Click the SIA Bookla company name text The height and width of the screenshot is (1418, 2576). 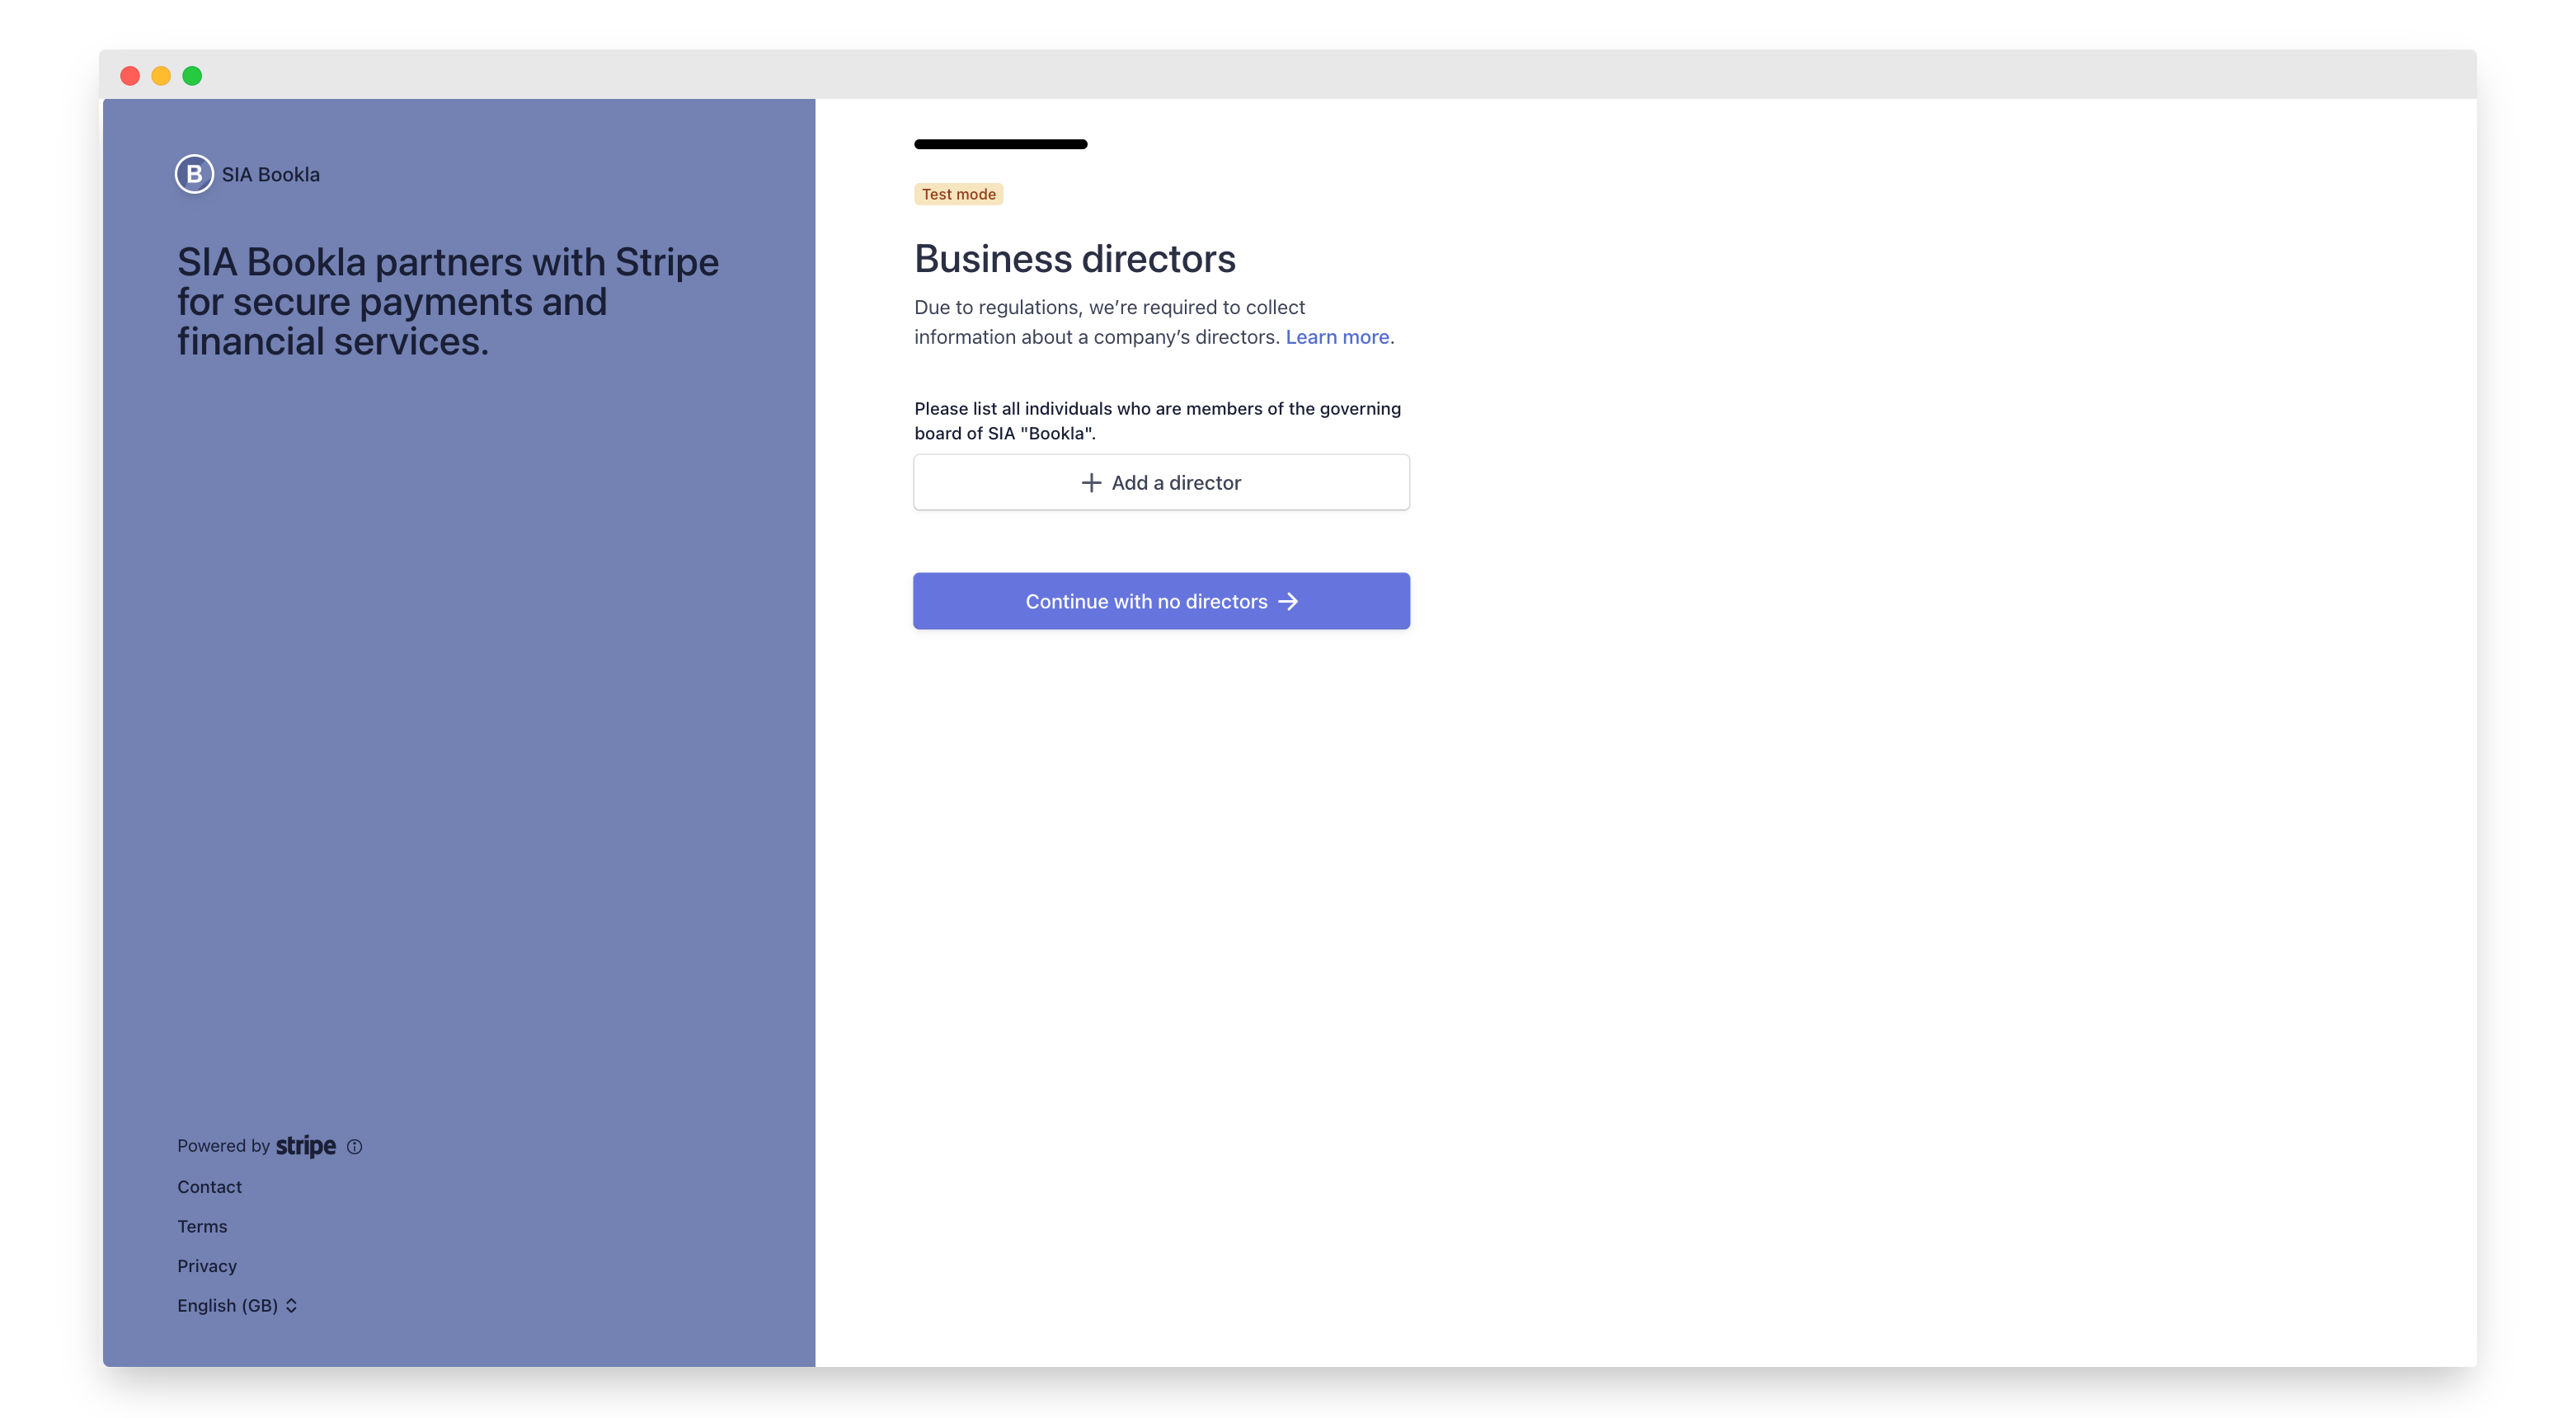pos(270,175)
